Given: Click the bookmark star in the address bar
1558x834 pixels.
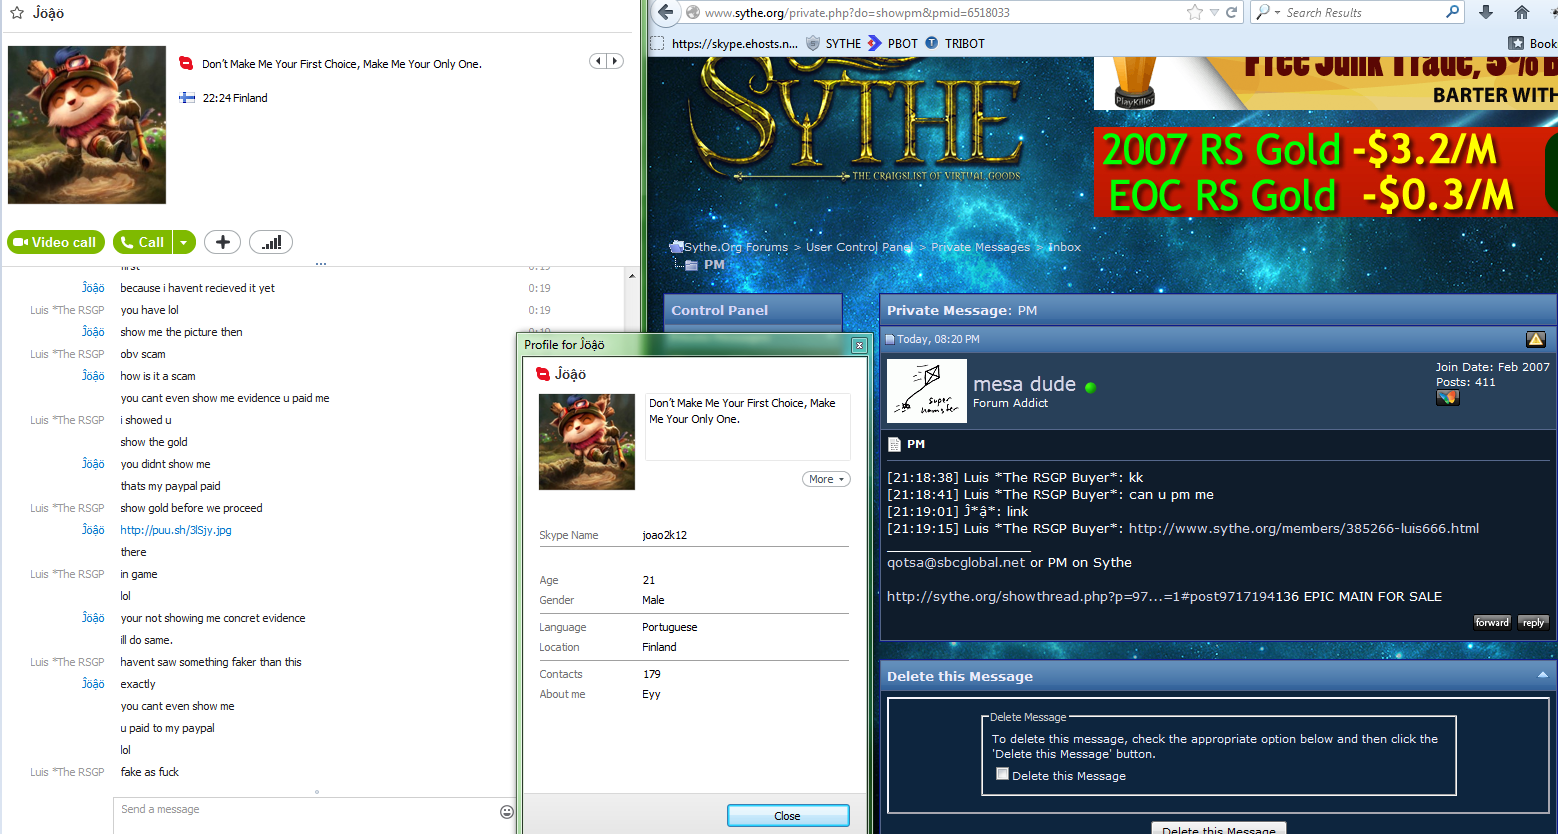Looking at the screenshot, I should [x=1195, y=13].
